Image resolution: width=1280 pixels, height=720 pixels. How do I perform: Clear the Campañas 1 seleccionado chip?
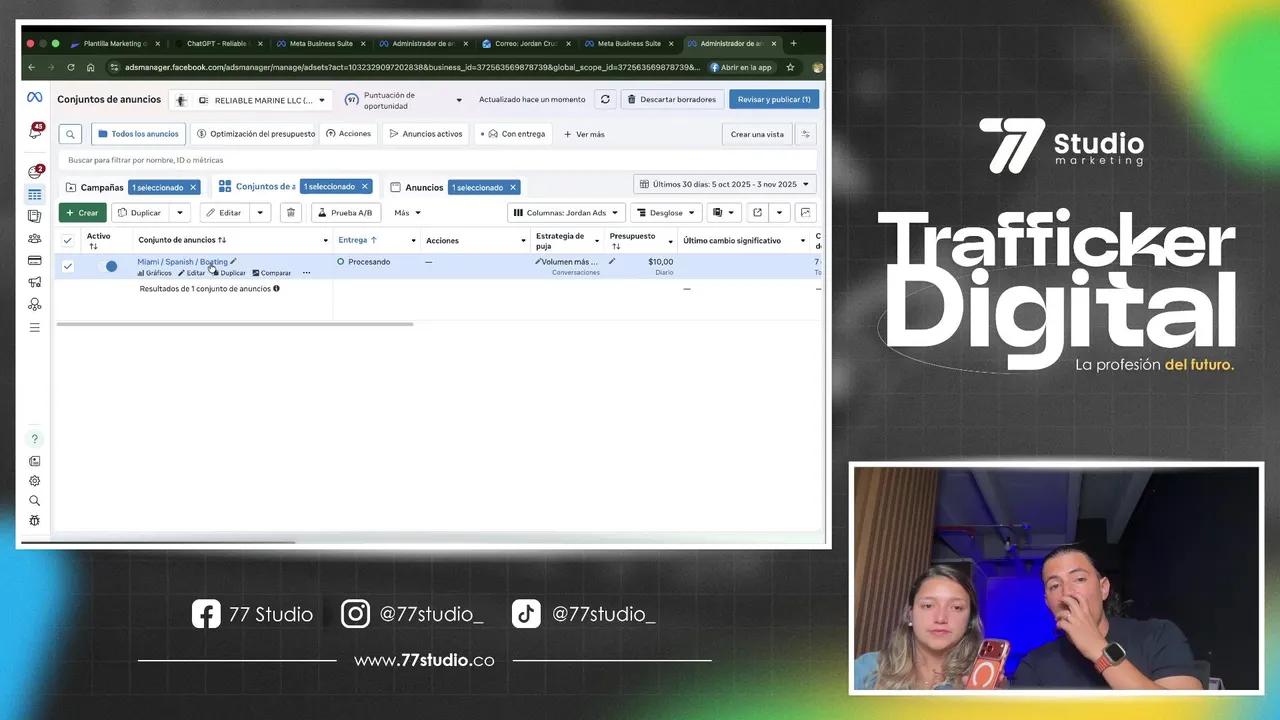click(x=193, y=187)
